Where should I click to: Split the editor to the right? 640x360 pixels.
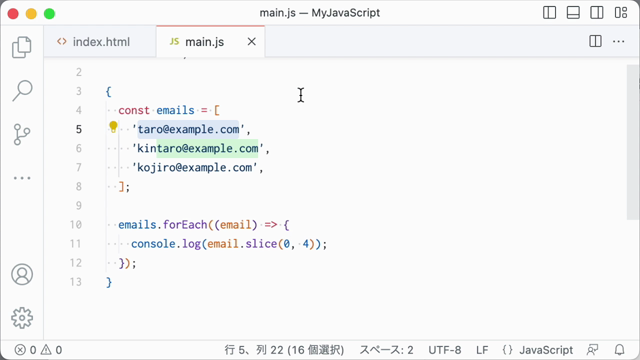point(595,41)
